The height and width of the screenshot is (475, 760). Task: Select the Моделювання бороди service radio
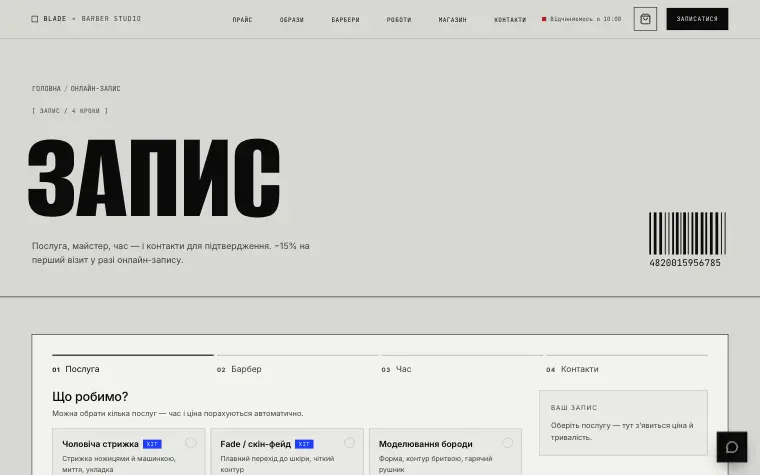[507, 443]
